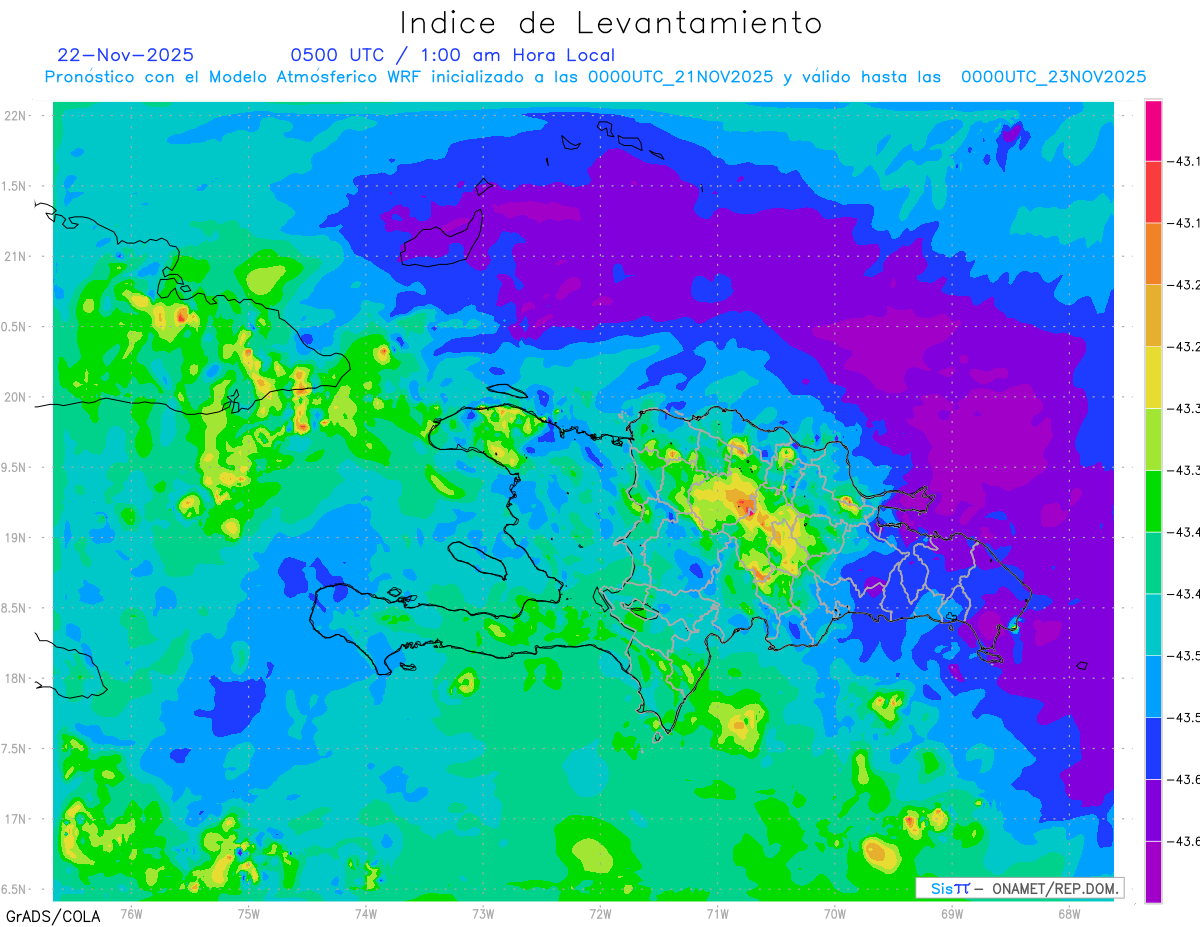Click the "74W" longitude label

click(366, 913)
